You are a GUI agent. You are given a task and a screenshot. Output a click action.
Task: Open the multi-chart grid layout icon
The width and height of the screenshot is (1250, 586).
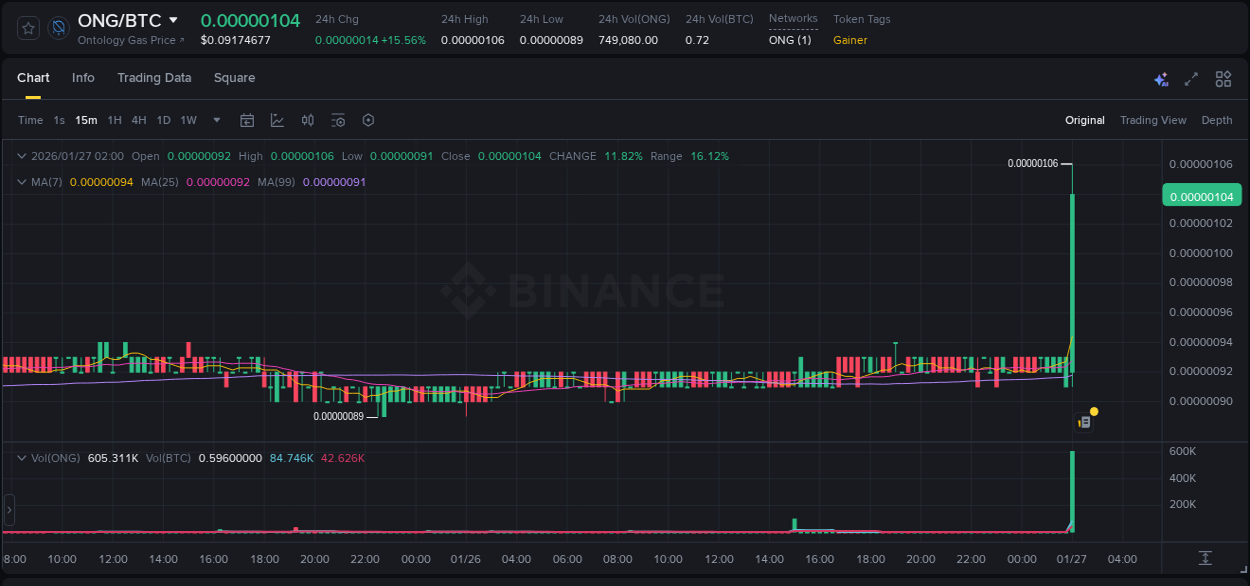[1223, 79]
